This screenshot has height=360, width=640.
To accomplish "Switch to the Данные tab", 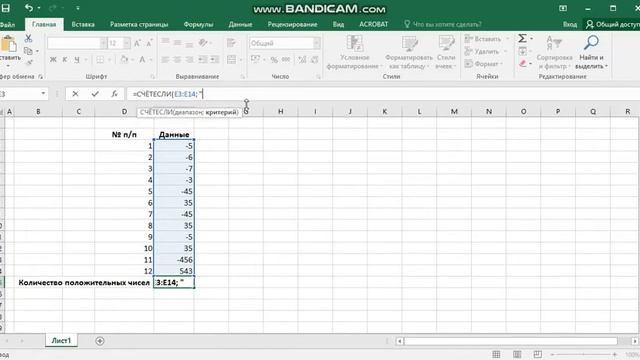I will pos(240,24).
